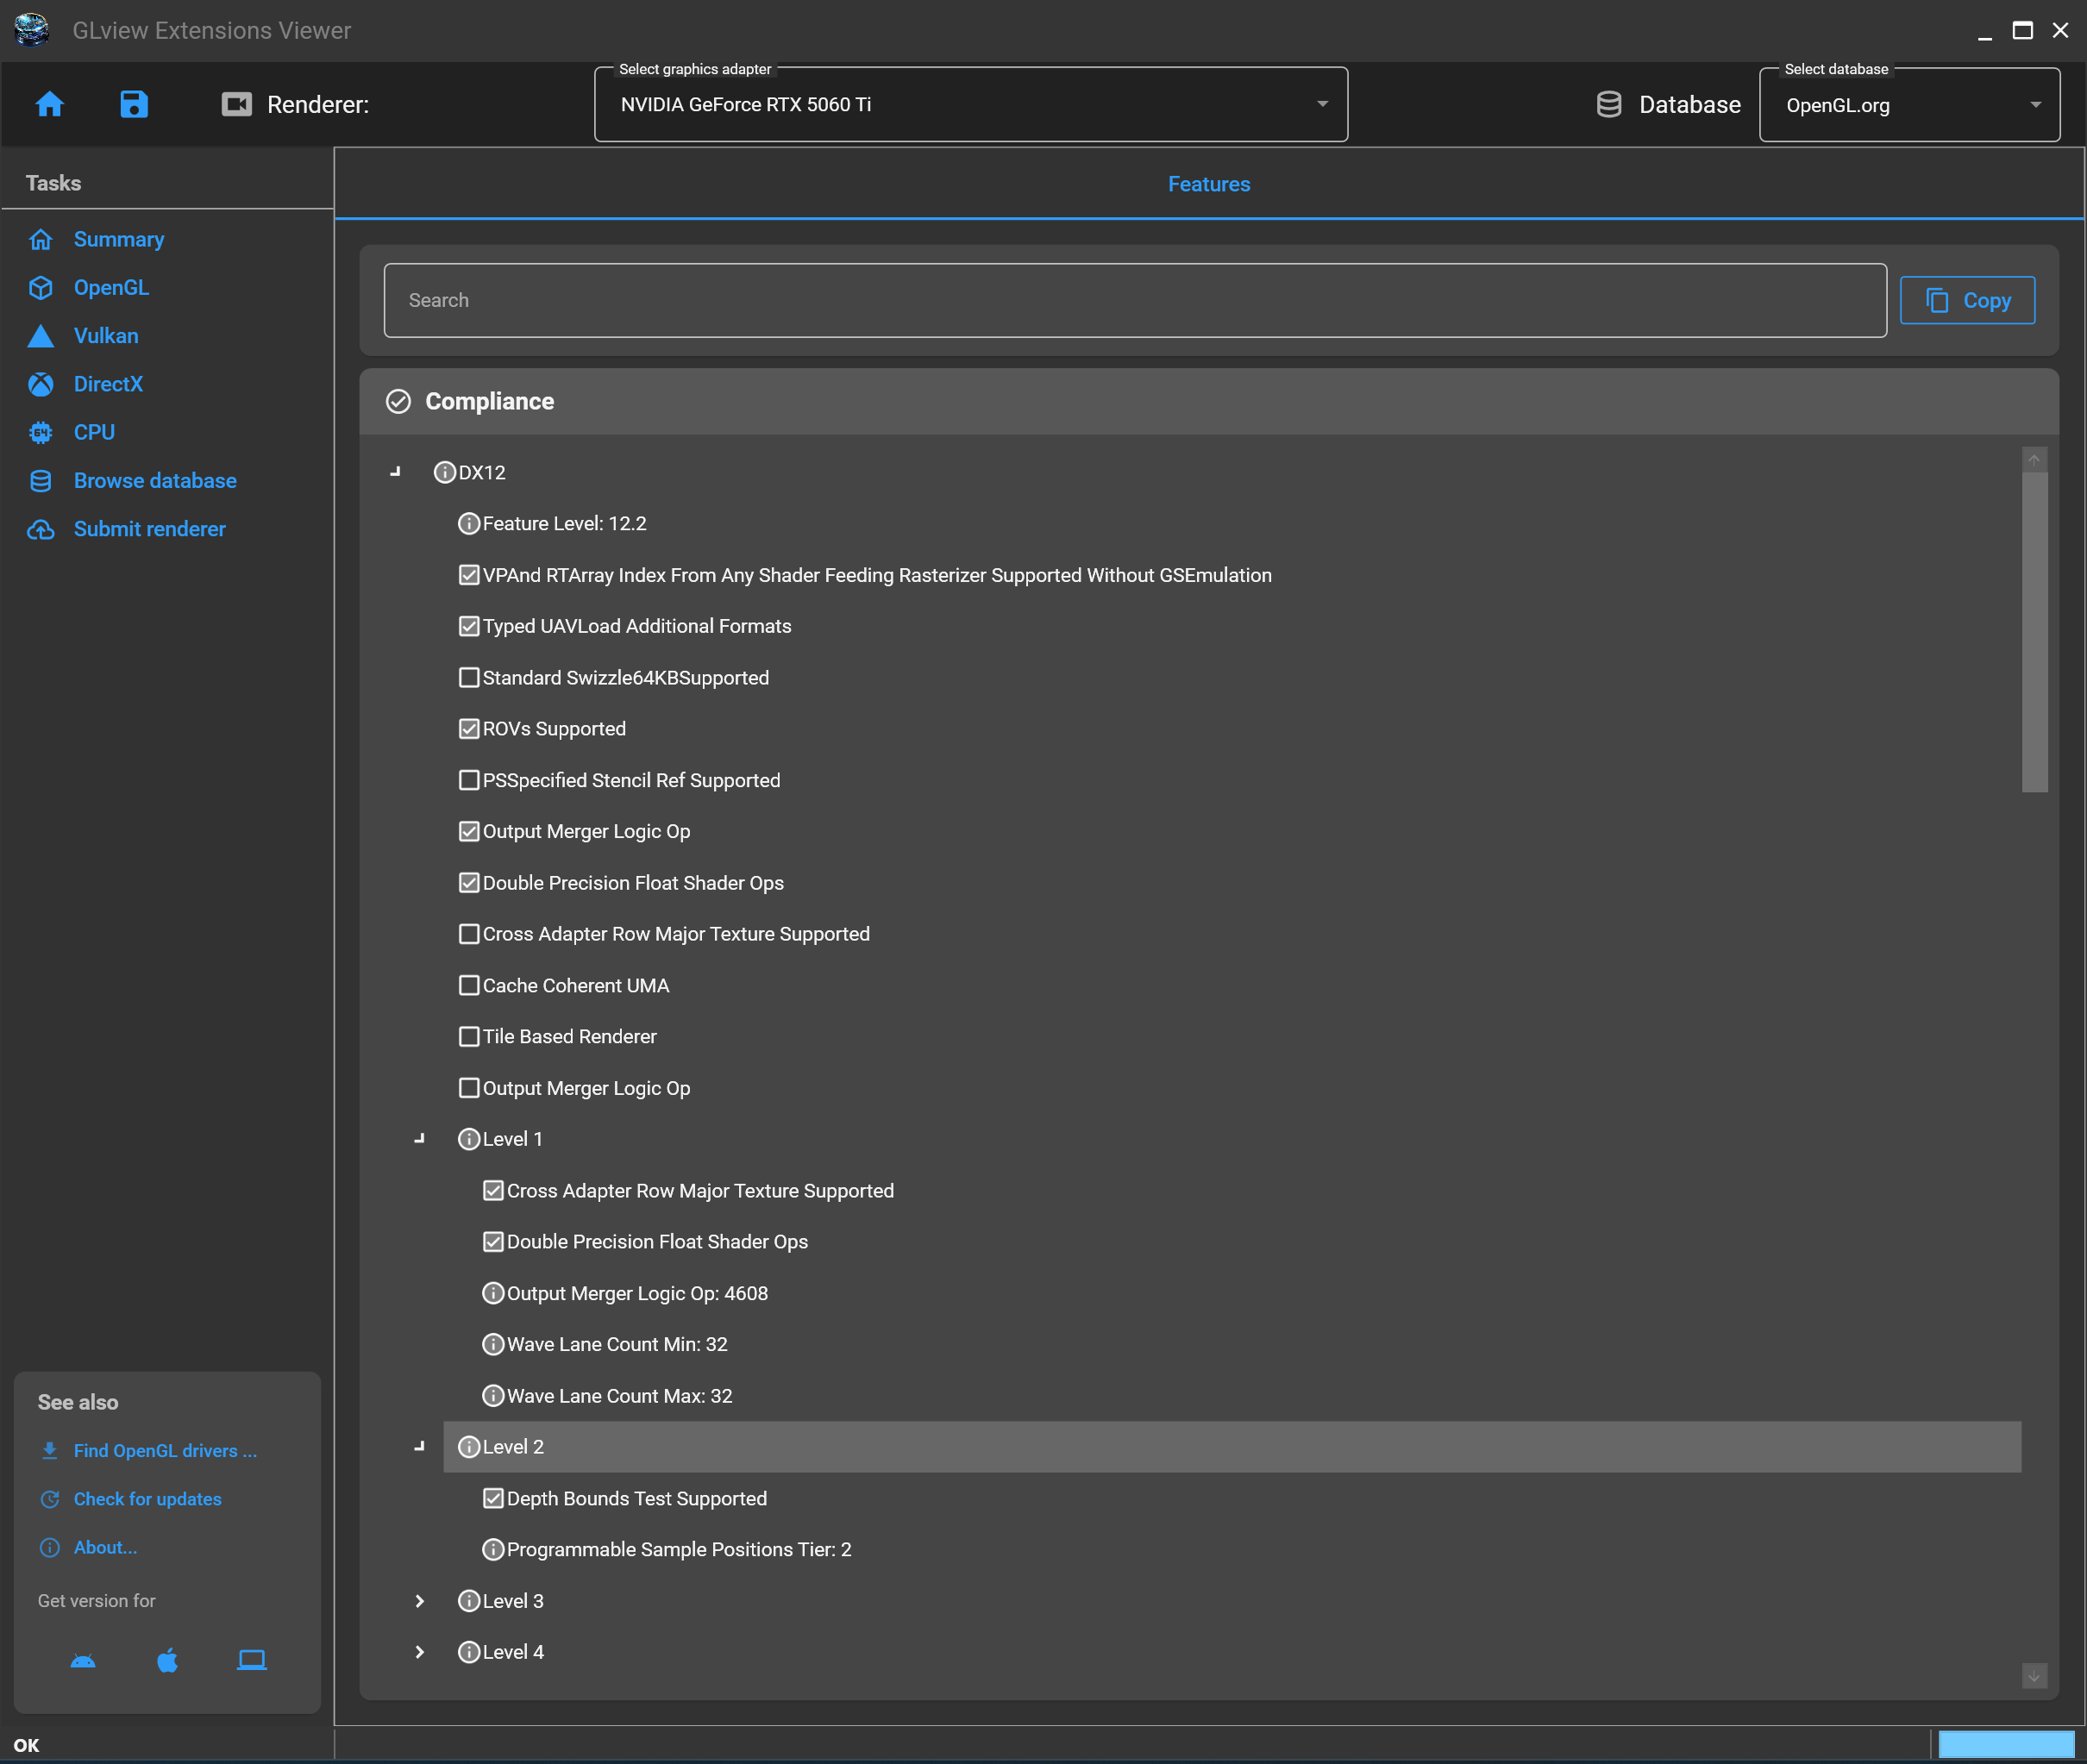Switch to the Features tab

click(x=1208, y=184)
